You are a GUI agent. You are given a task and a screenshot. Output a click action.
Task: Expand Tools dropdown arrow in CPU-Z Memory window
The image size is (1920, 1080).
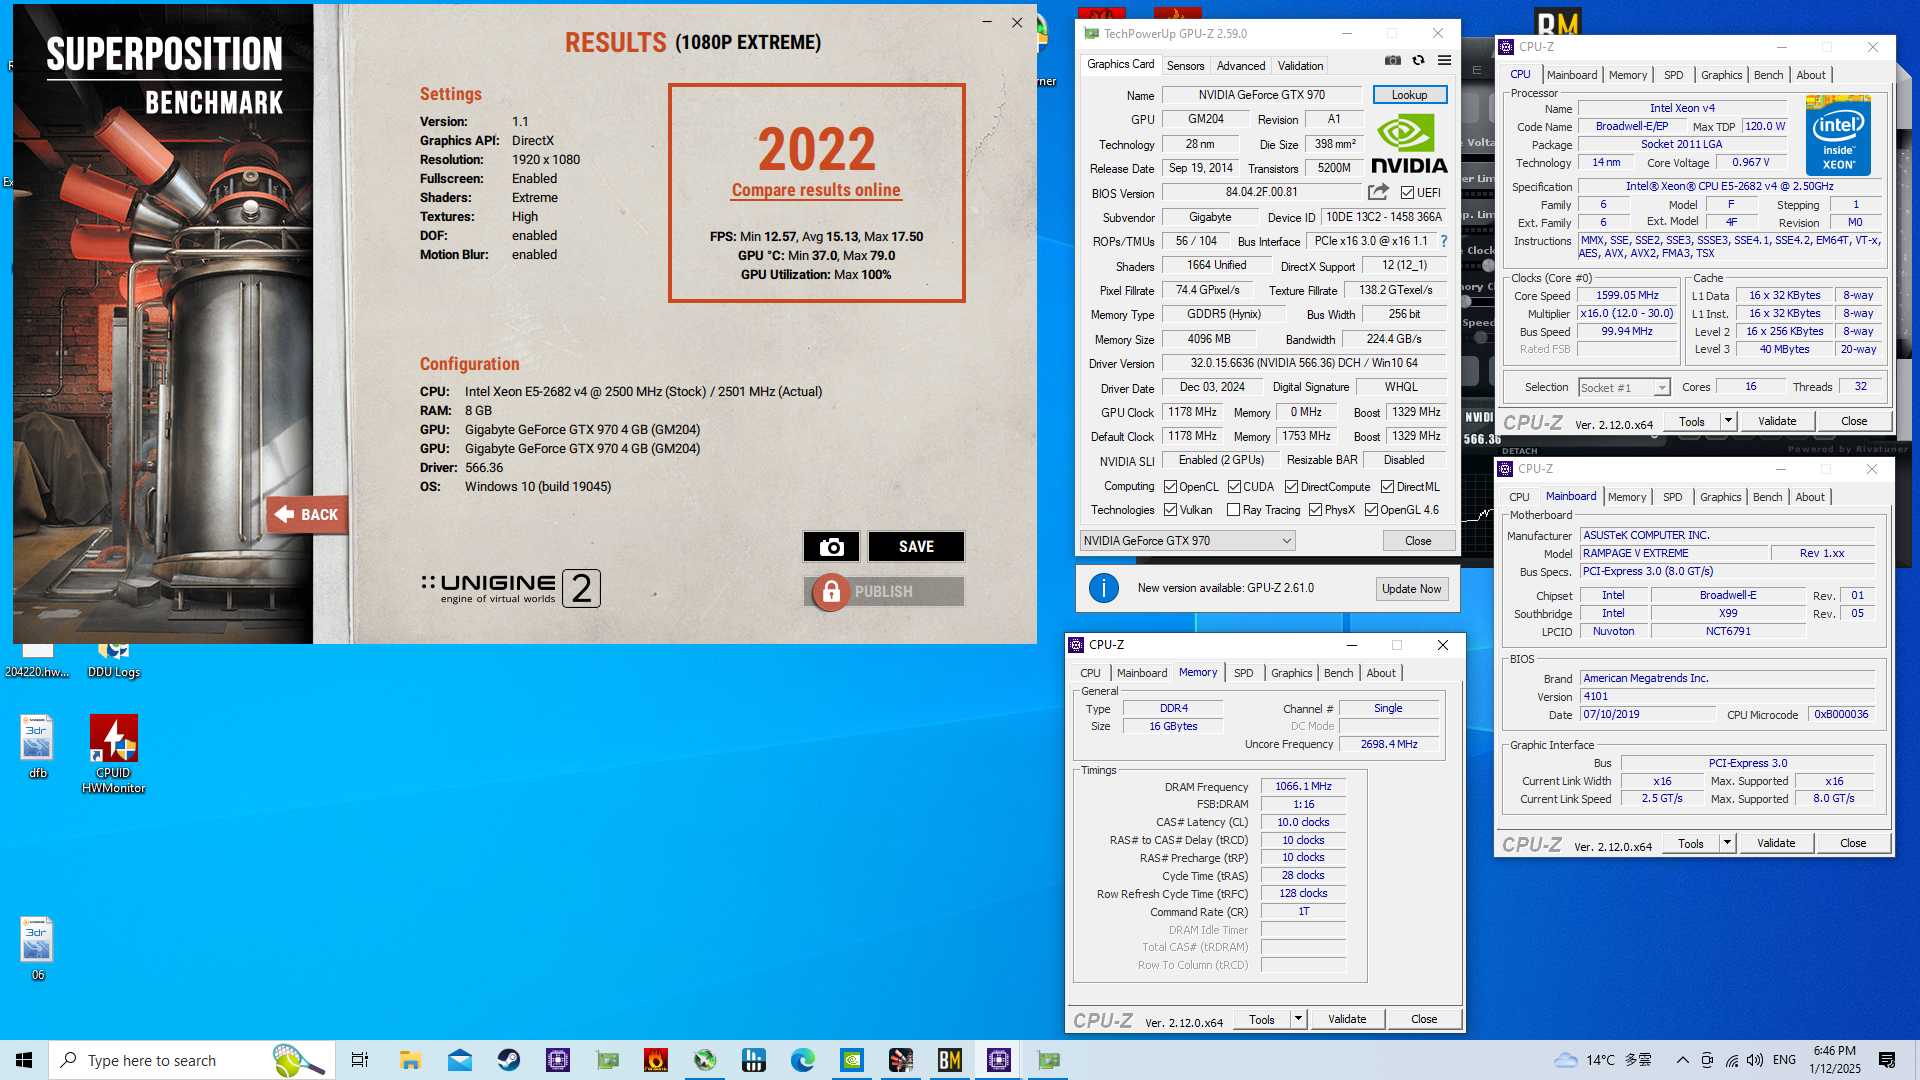[x=1298, y=1019]
